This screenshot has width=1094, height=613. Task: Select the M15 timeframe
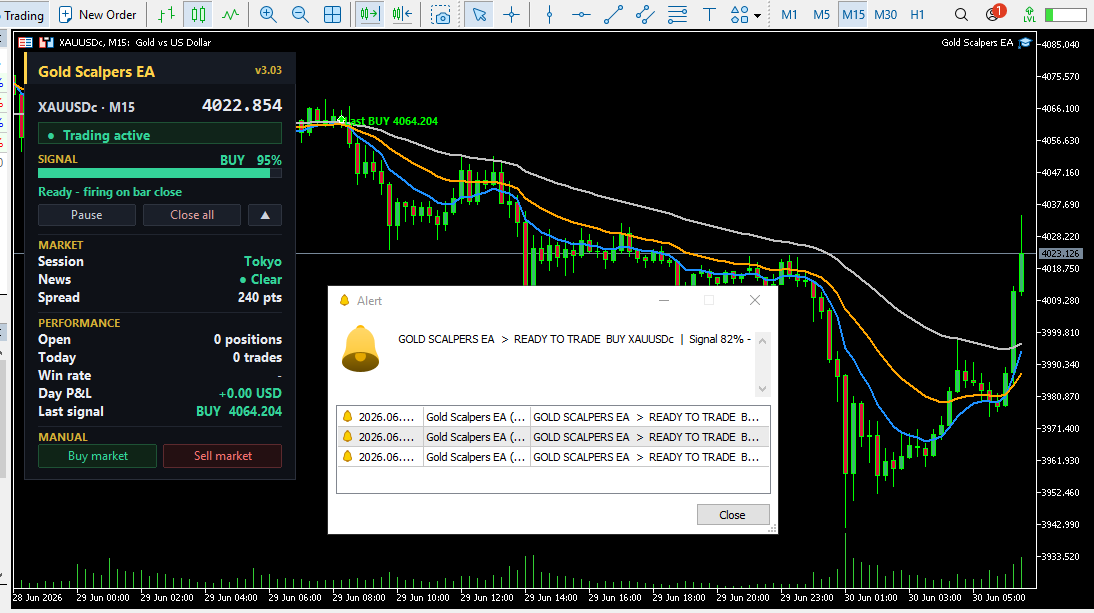[x=853, y=15]
